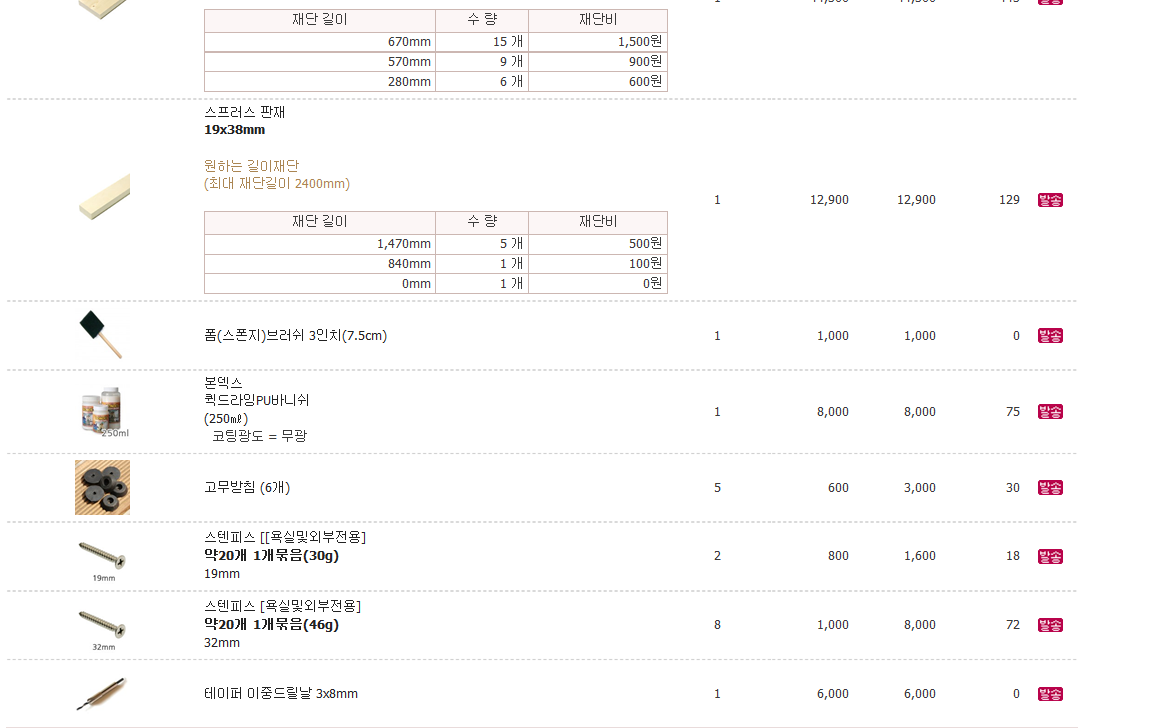Click the 129 points value for 스프러스 판재

pyautogui.click(x=1009, y=200)
